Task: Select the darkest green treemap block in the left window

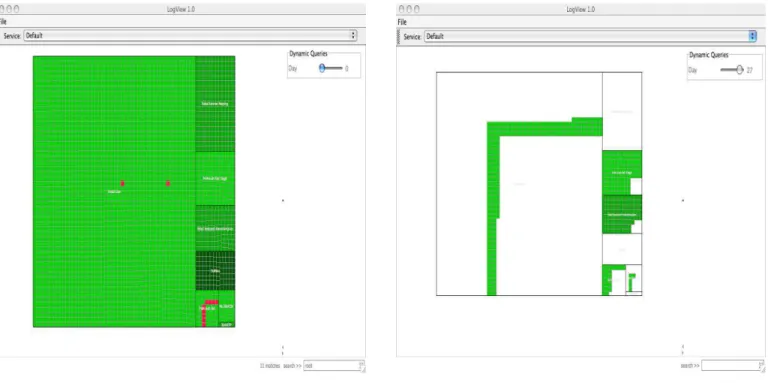Action: pos(215,270)
